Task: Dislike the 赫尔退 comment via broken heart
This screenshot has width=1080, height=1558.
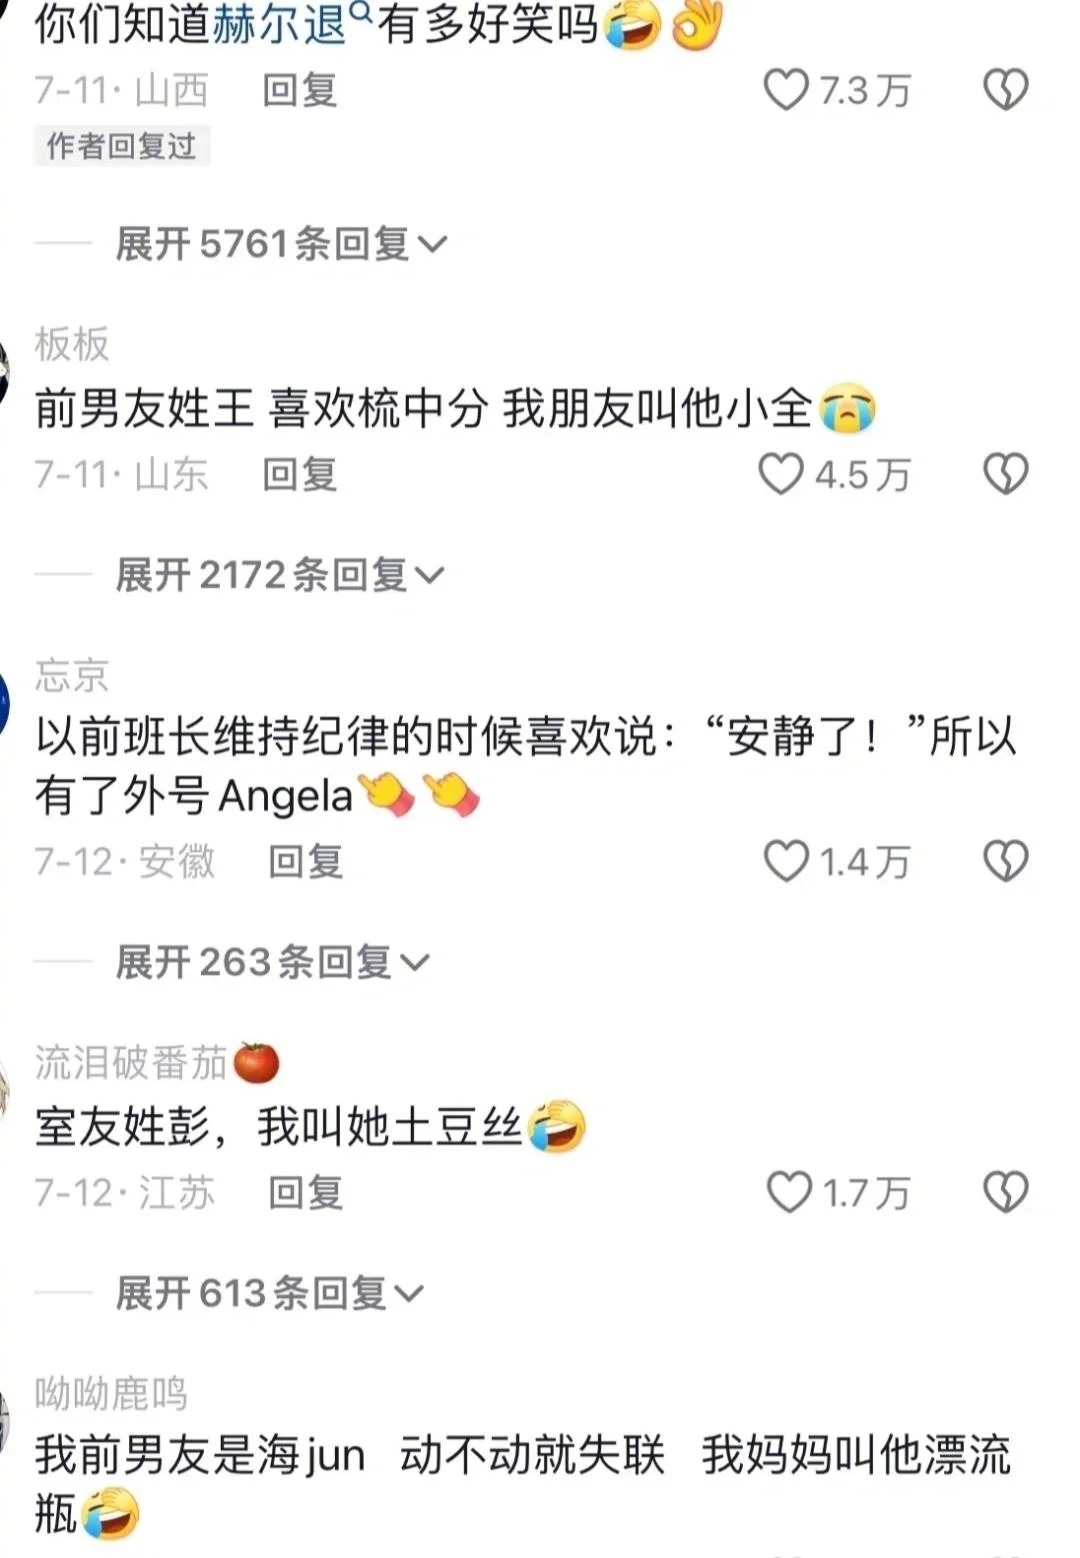Action: pyautogui.click(x=1006, y=90)
